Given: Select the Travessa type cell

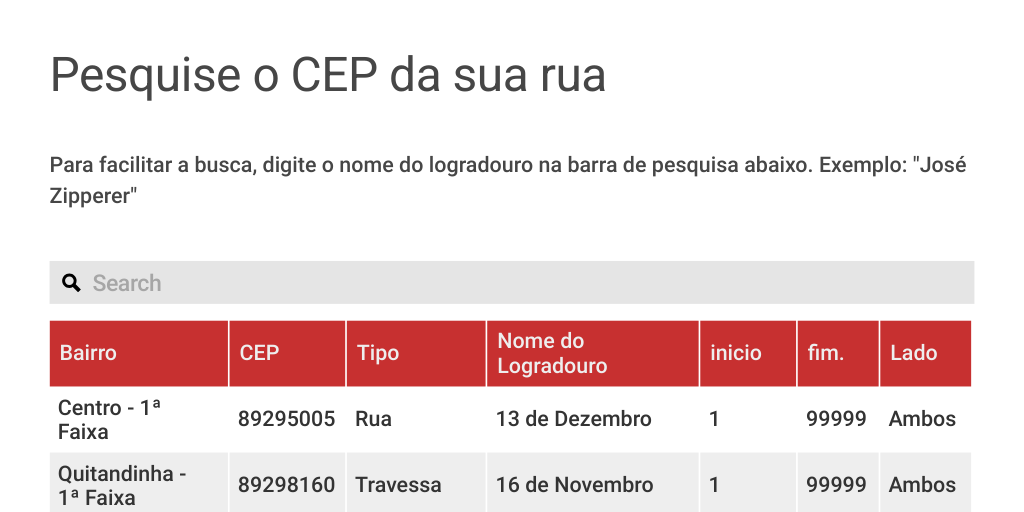Looking at the screenshot, I should (x=398, y=485).
